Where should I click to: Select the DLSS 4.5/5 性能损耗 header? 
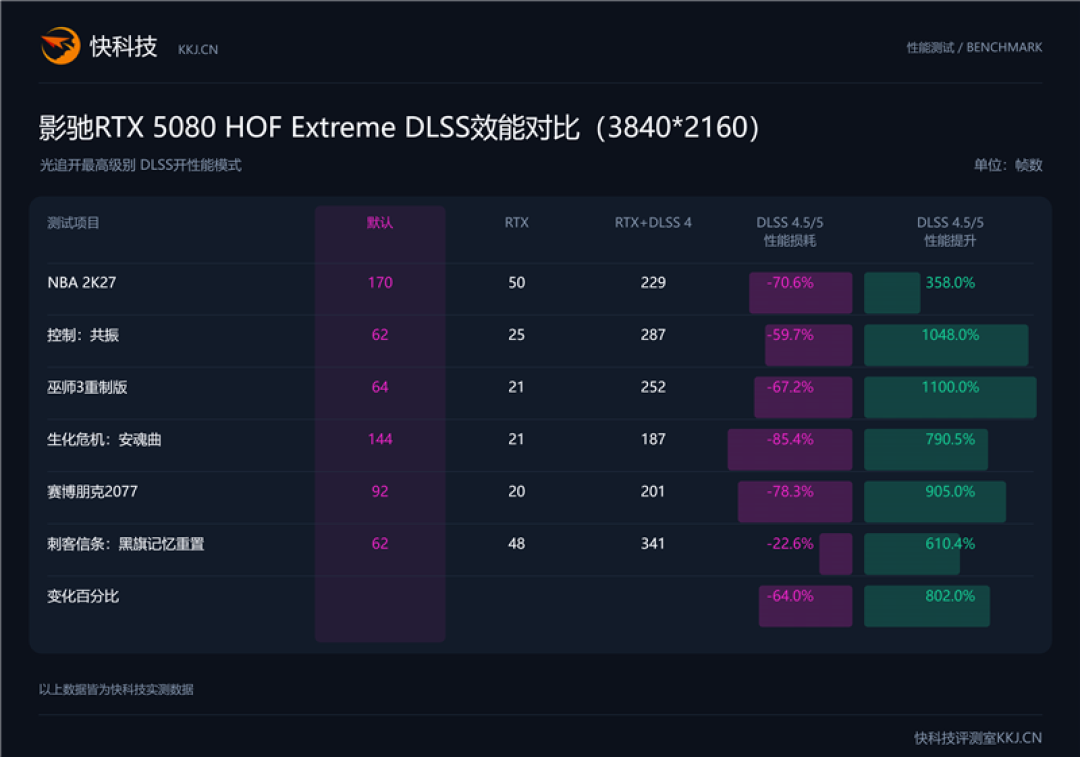pos(790,231)
